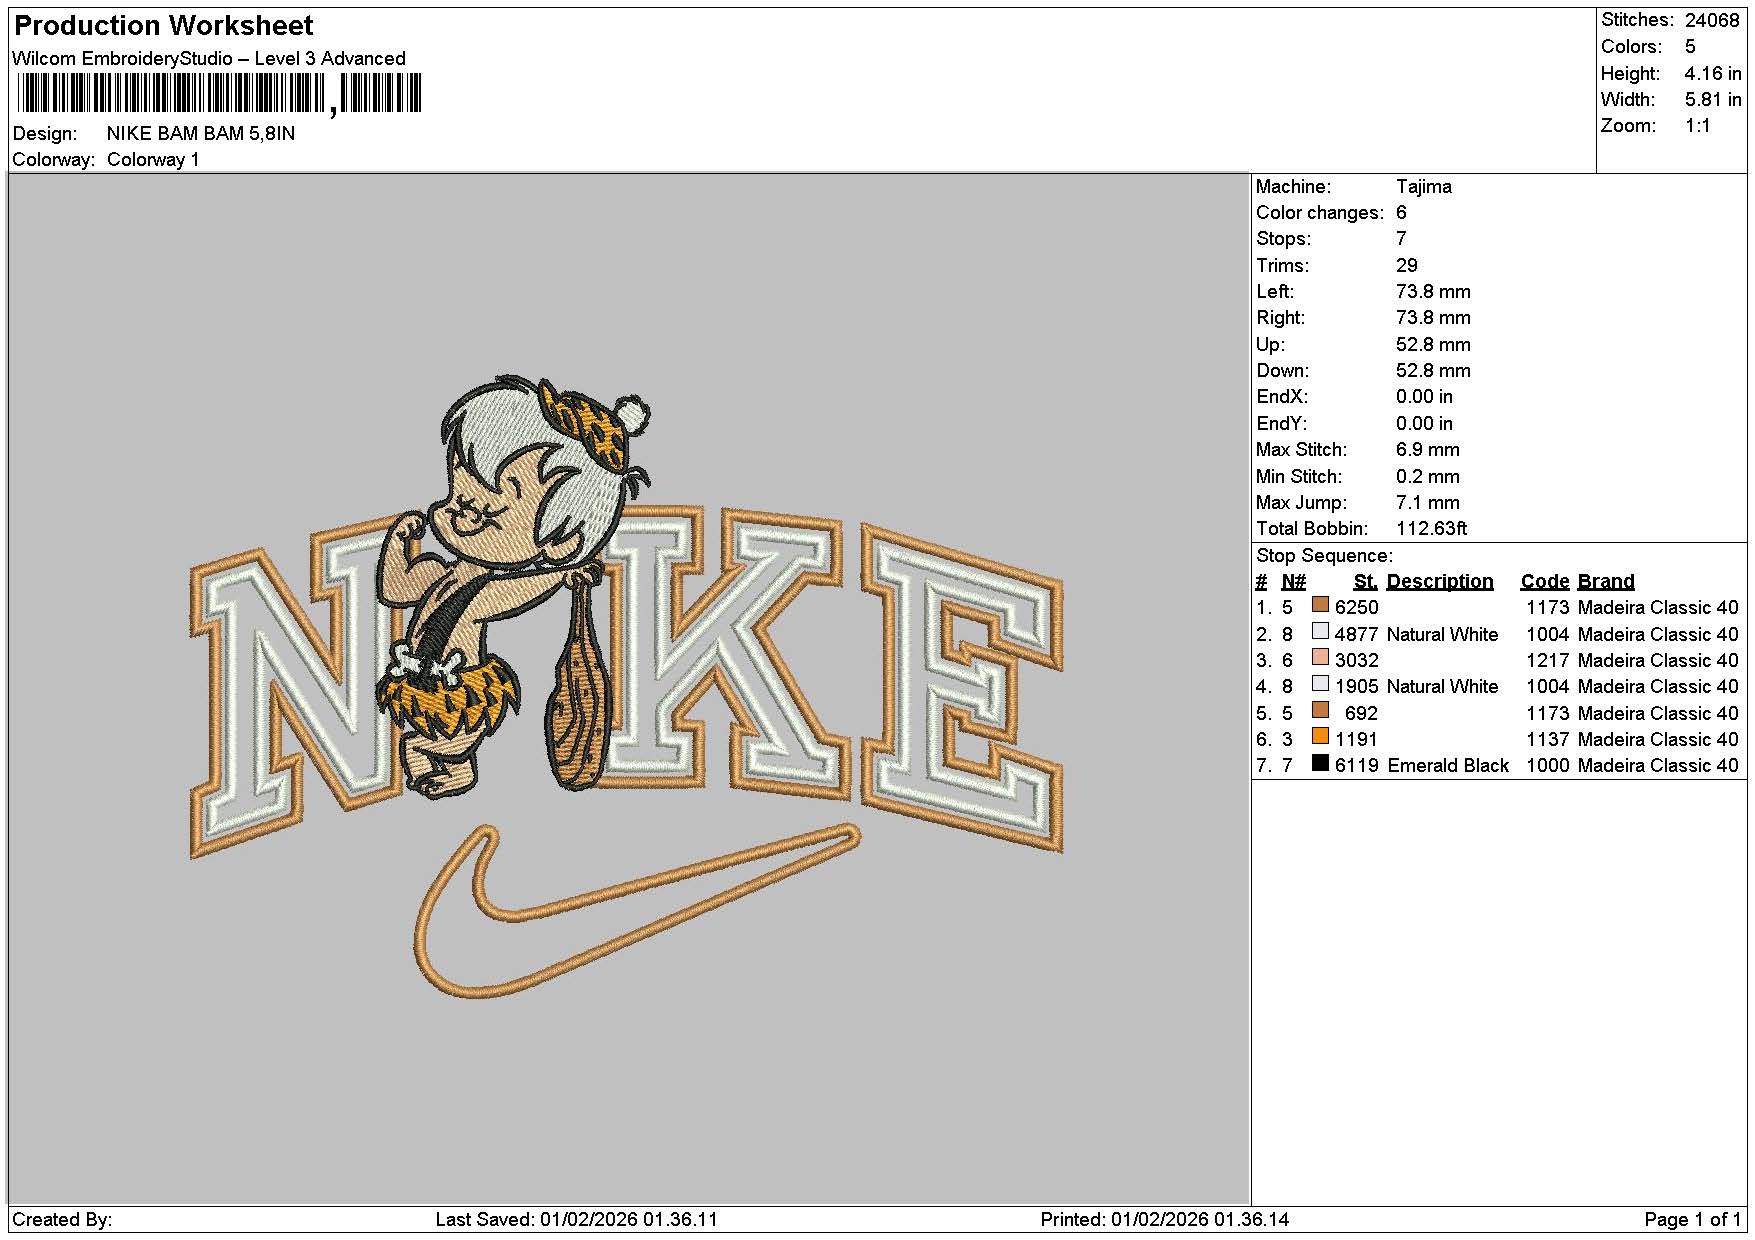
Task: Click "Natural White" in stop row 2
Action: click(x=1443, y=634)
